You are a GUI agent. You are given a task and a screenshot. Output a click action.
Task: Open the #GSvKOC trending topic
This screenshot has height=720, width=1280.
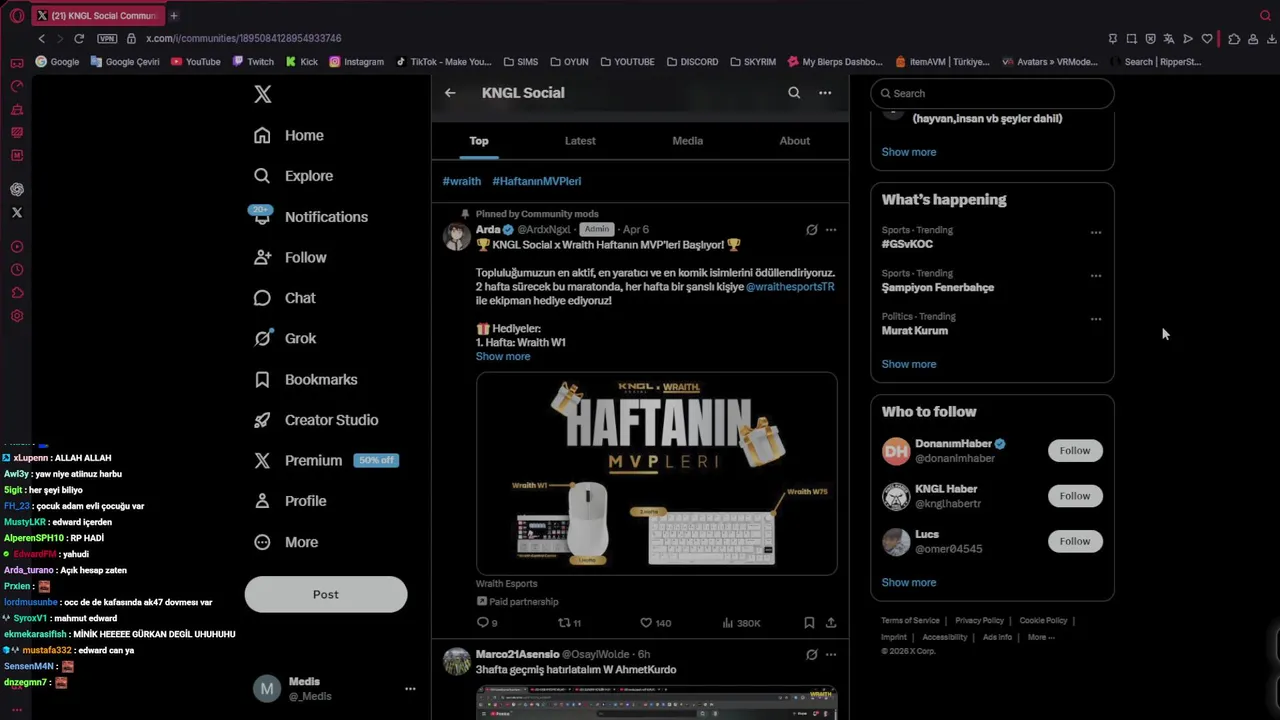click(907, 244)
